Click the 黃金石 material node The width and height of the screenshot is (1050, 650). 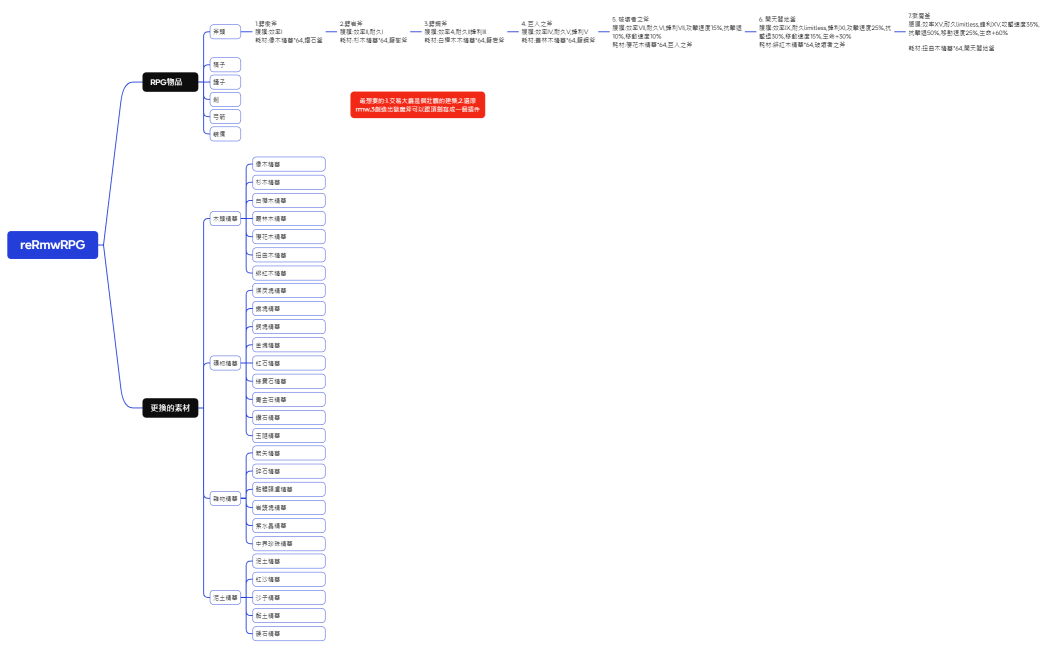(x=287, y=399)
